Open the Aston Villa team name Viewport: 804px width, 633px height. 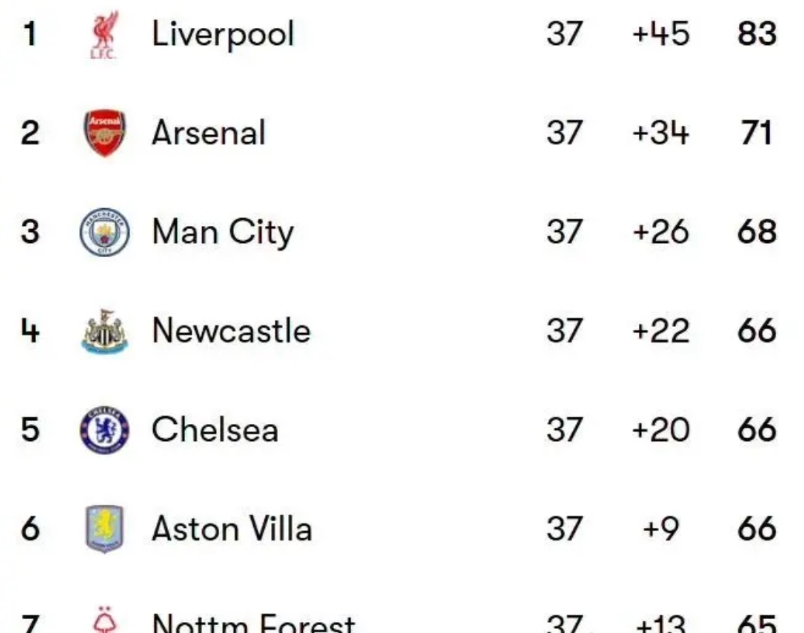(232, 528)
